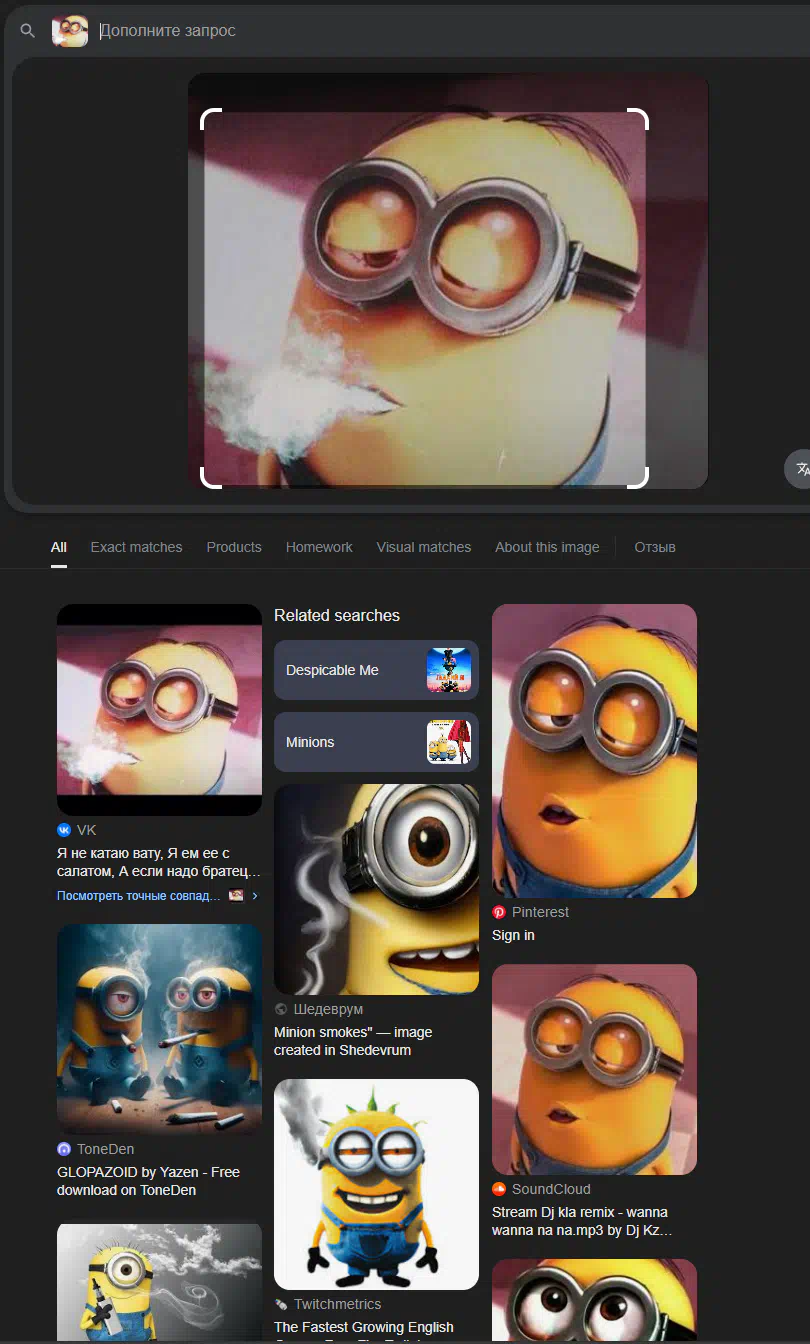Open the wide-eyed minion image at bottom right
This screenshot has width=810, height=1344.
pyautogui.click(x=594, y=1300)
